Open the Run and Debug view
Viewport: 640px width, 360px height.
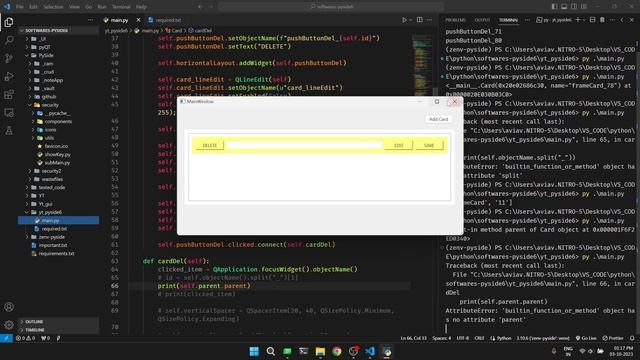pyautogui.click(x=9, y=76)
